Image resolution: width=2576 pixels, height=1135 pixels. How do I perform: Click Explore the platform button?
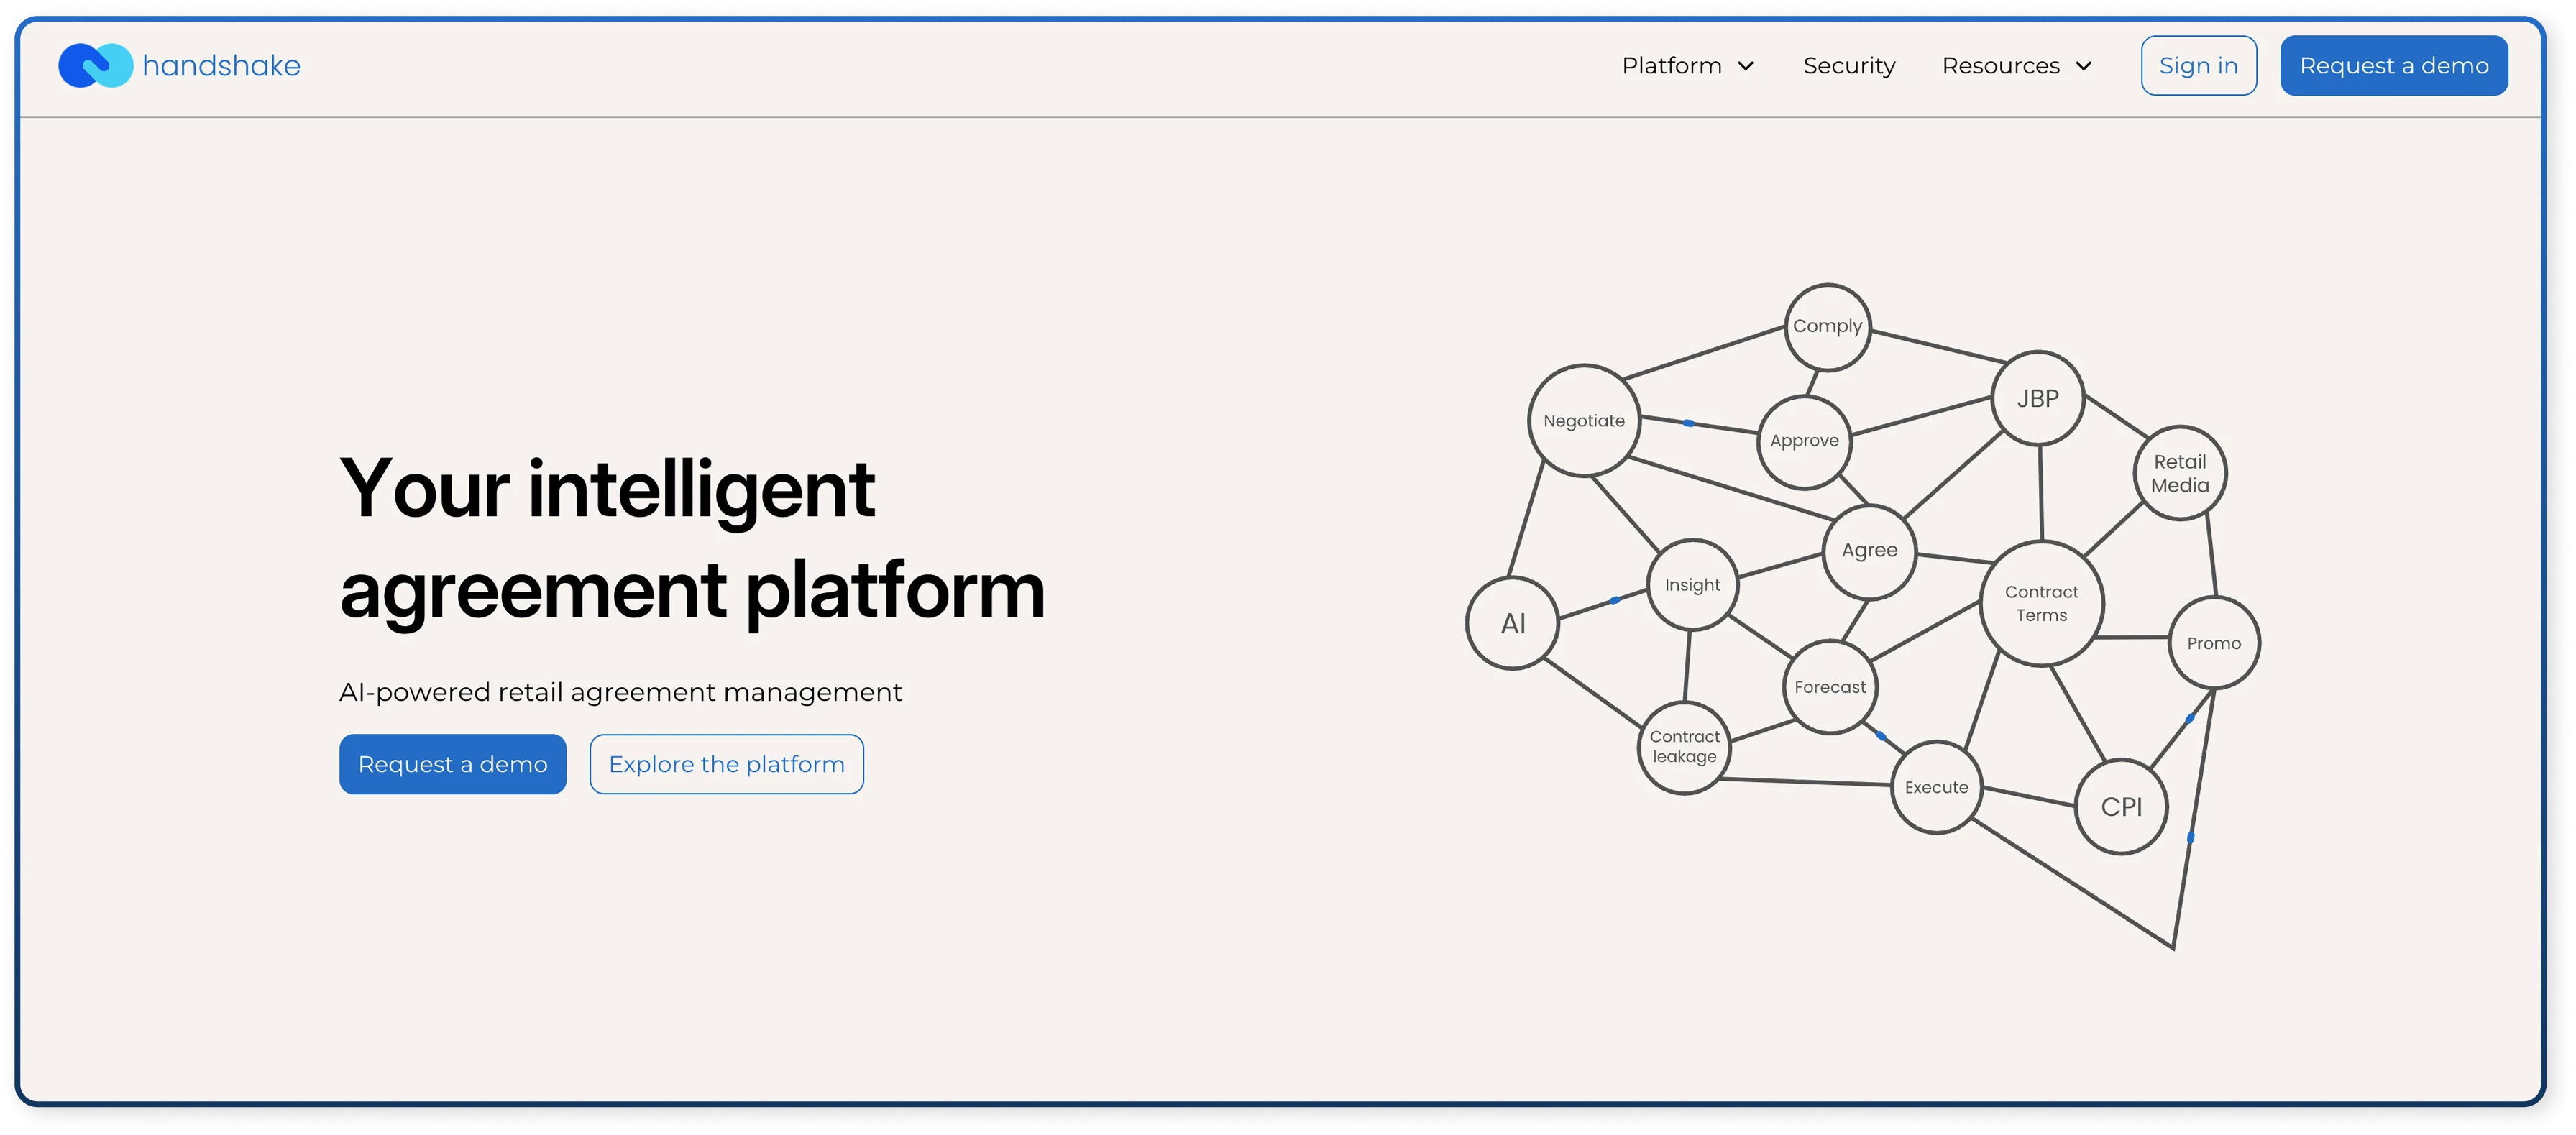coord(726,764)
